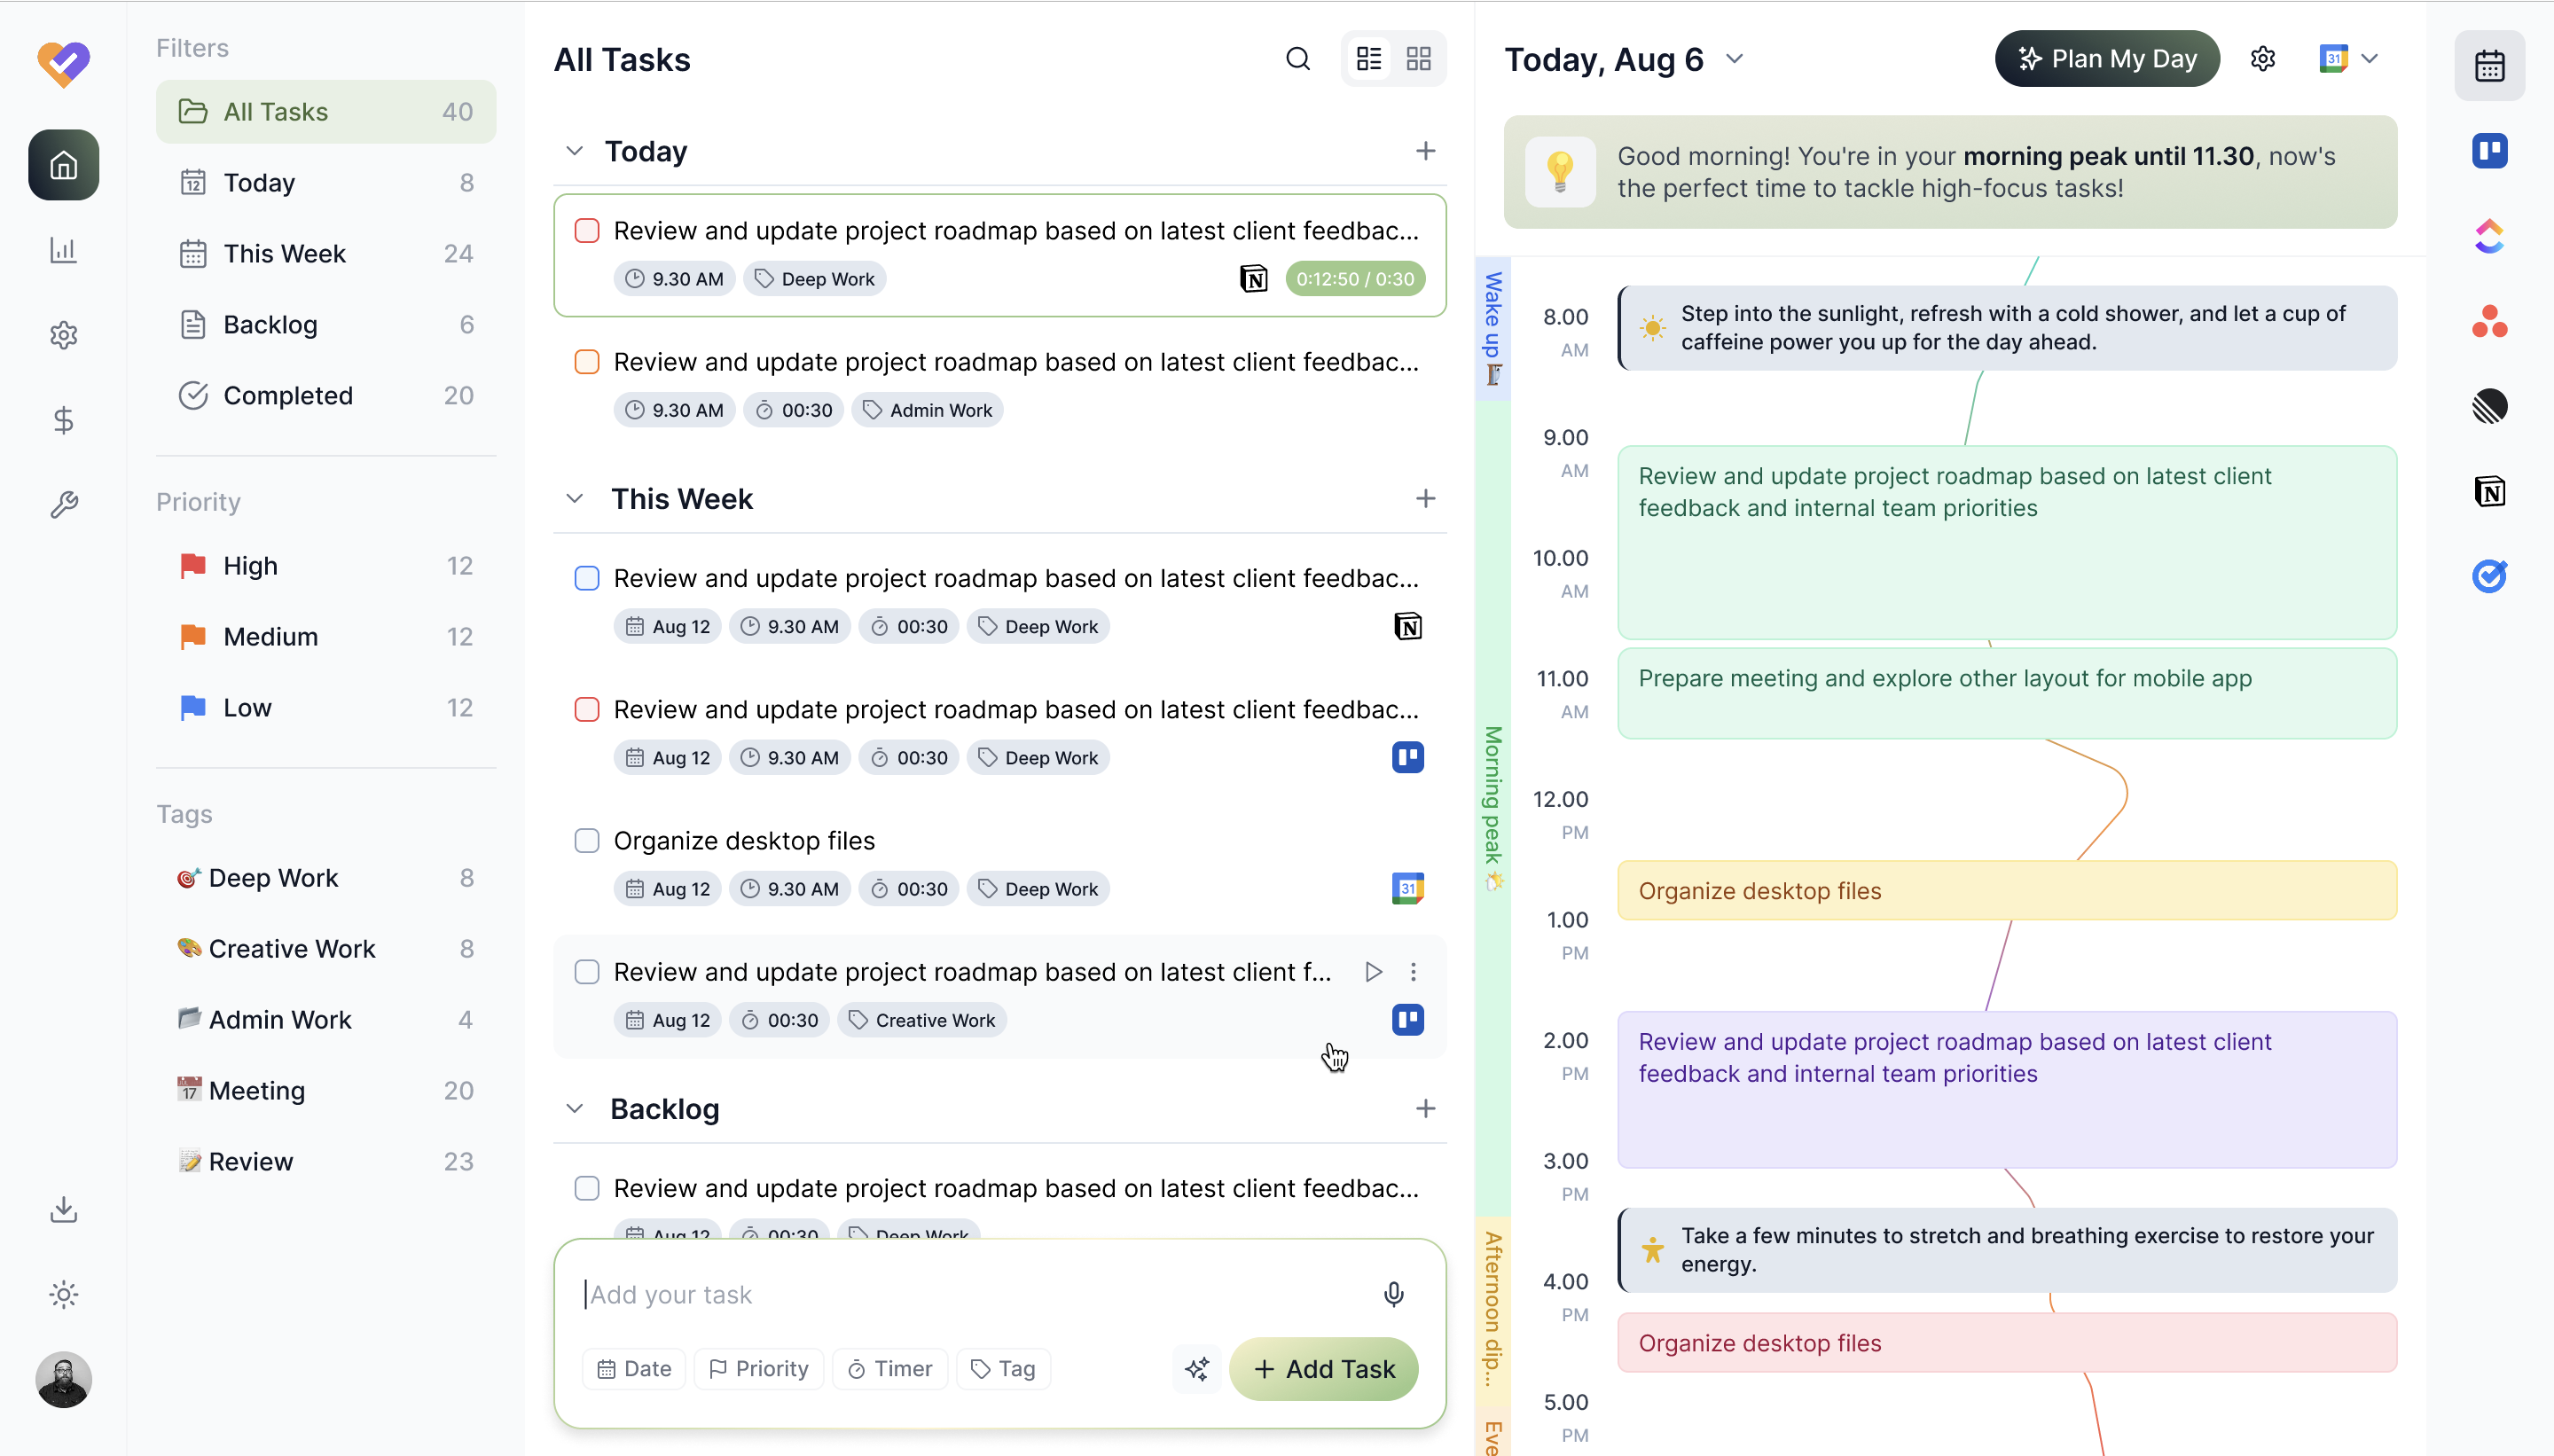Click the Plan My Day button
The image size is (2554, 1456).
coord(2106,59)
